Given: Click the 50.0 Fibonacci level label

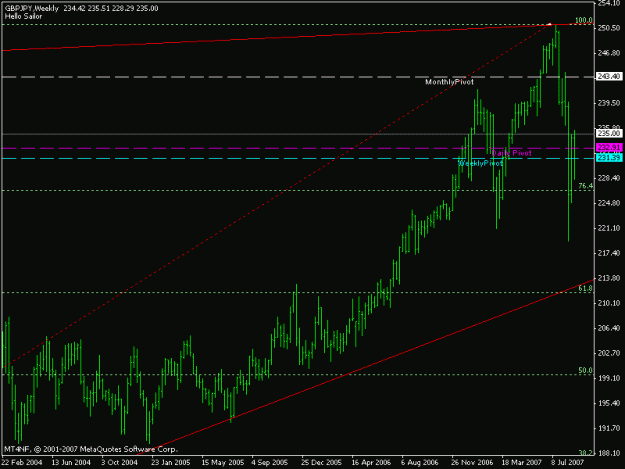Looking at the screenshot, I should pos(586,370).
